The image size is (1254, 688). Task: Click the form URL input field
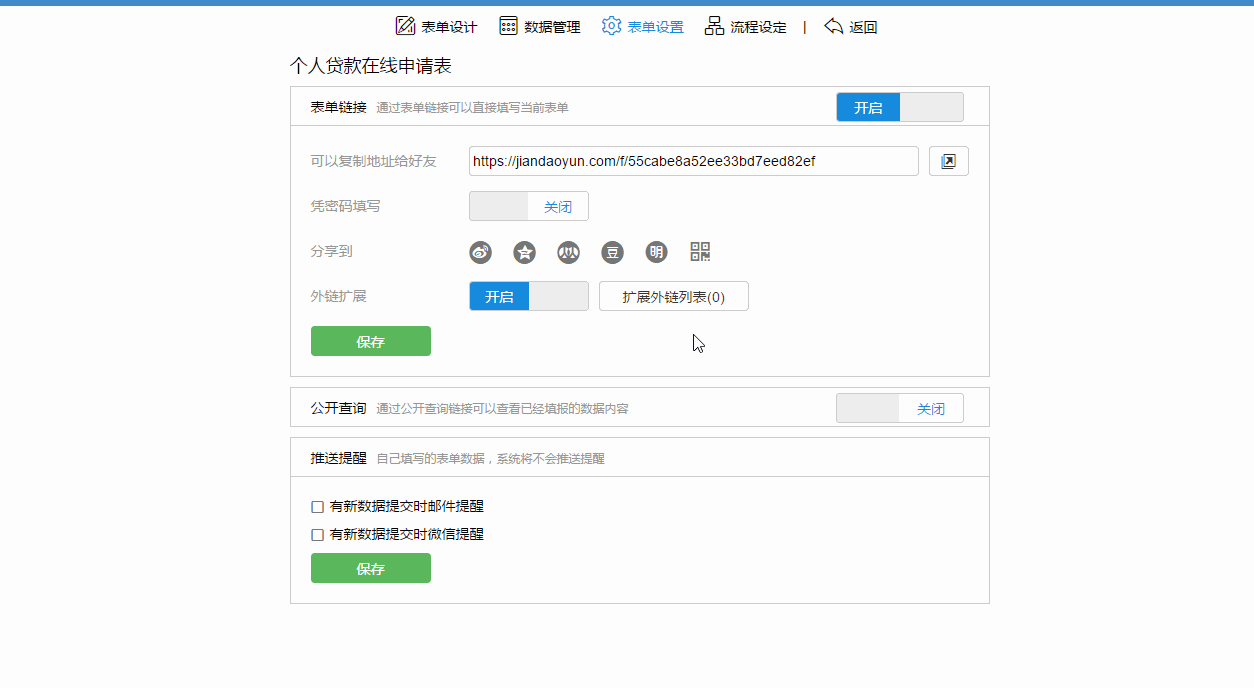692,161
